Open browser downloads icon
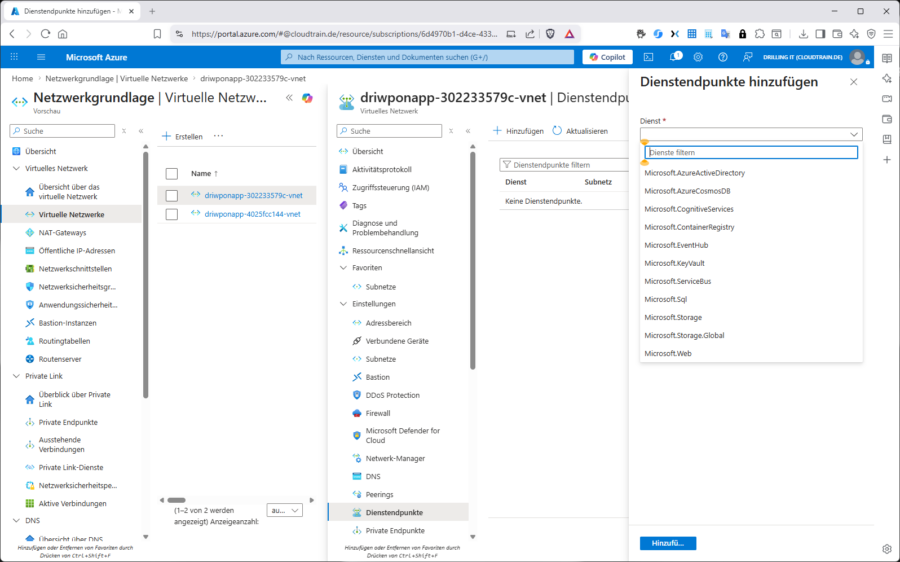The width and height of the screenshot is (900, 562). [803, 34]
